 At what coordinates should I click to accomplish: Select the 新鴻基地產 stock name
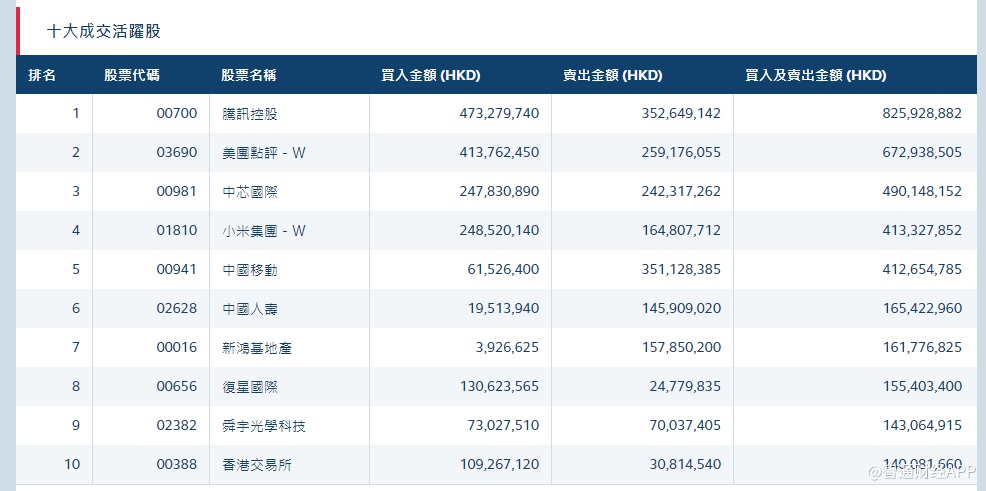click(x=257, y=348)
